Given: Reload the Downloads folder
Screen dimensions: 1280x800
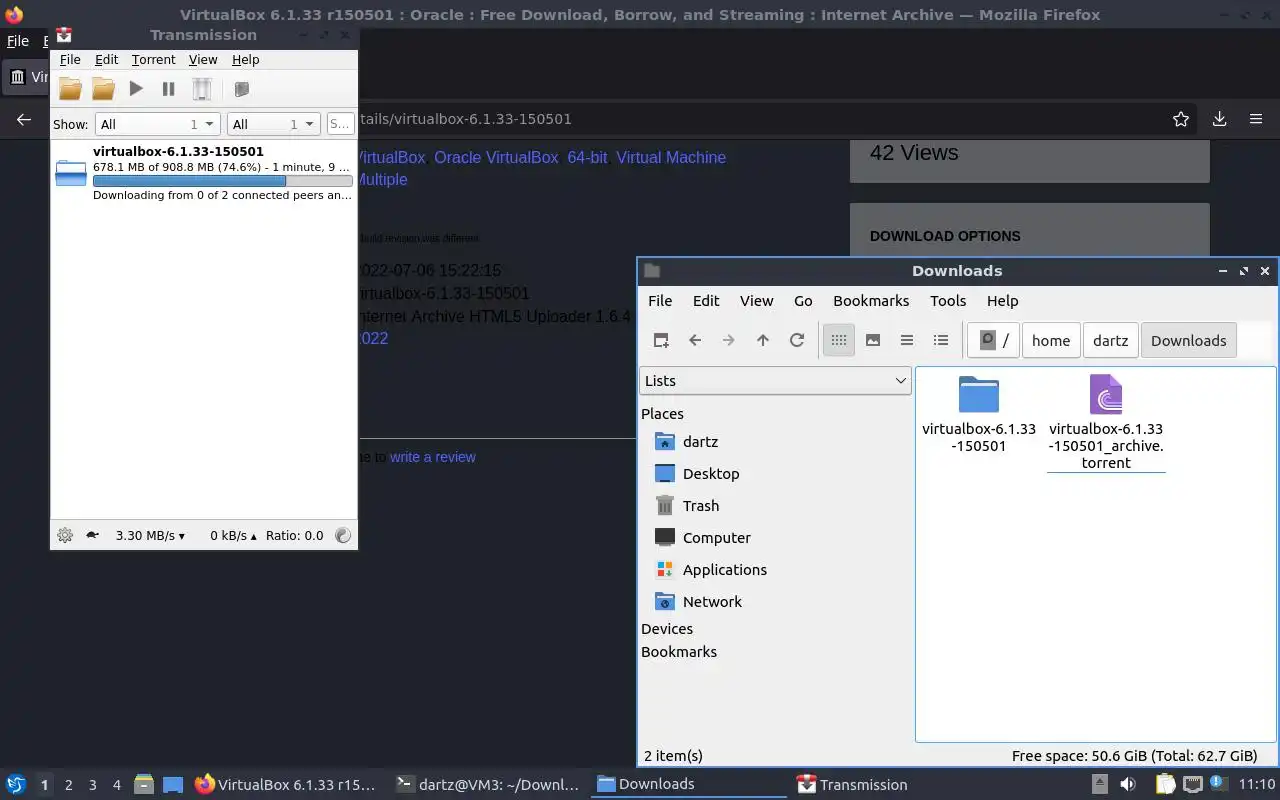Looking at the screenshot, I should pyautogui.click(x=797, y=340).
